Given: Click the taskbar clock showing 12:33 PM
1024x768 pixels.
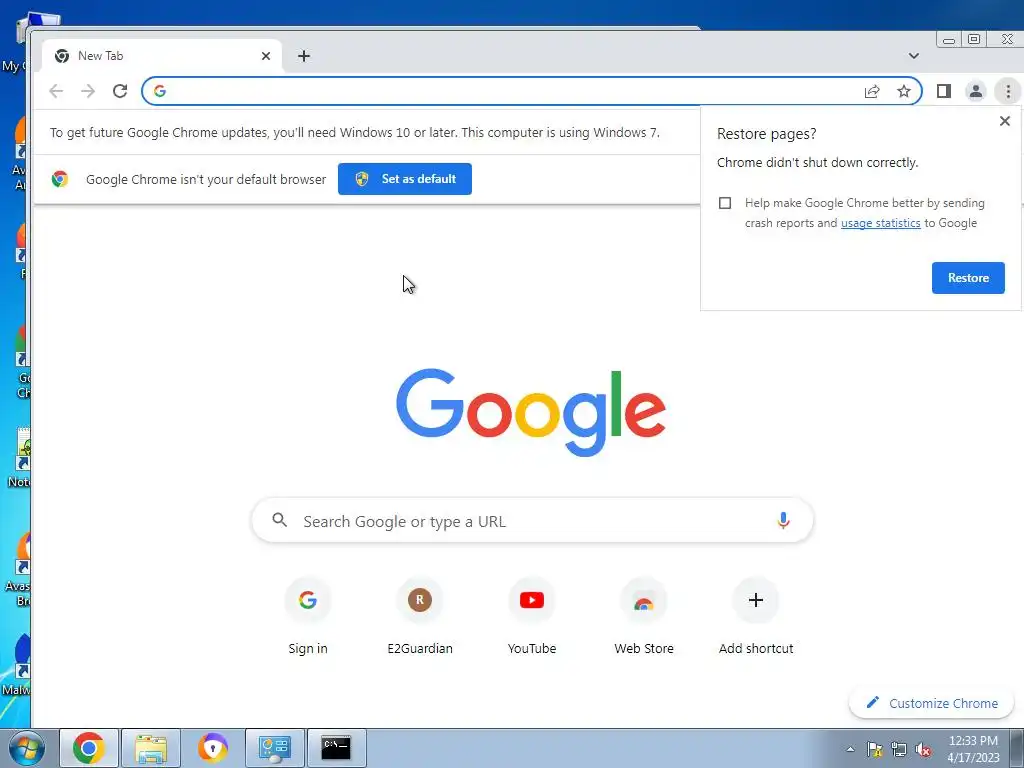Looking at the screenshot, I should [973, 749].
